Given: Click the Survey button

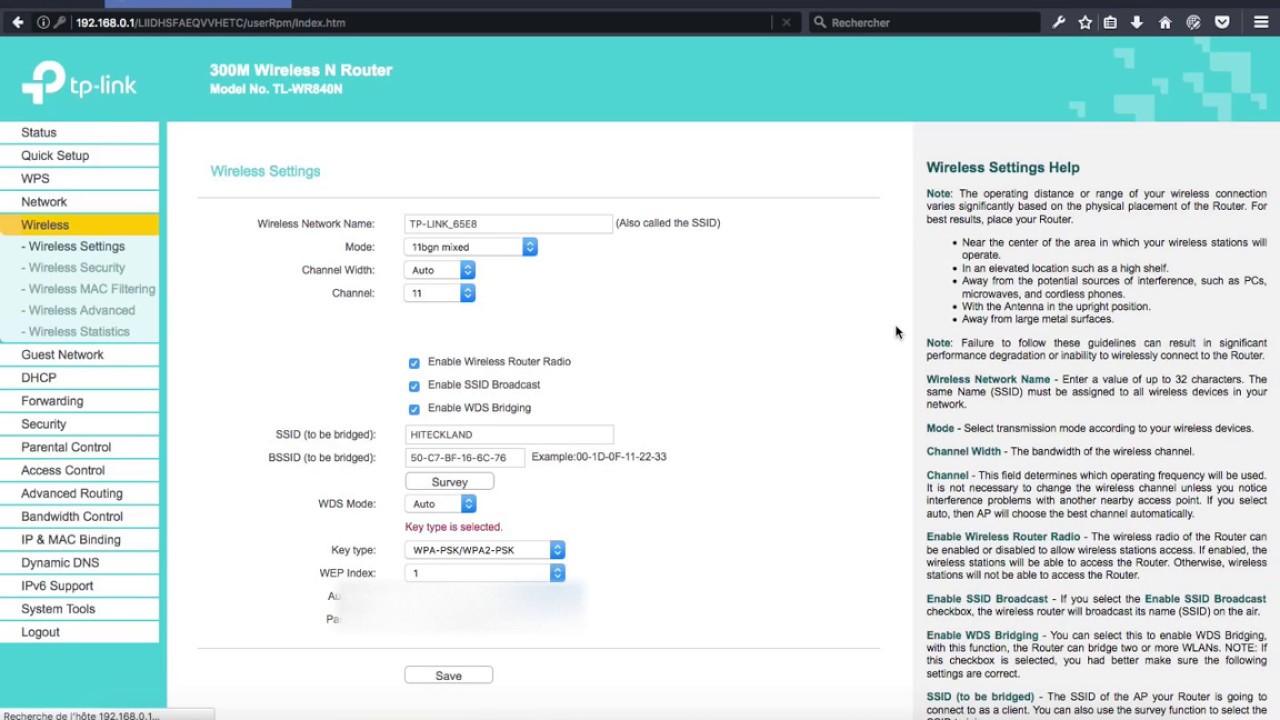Looking at the screenshot, I should click(449, 482).
